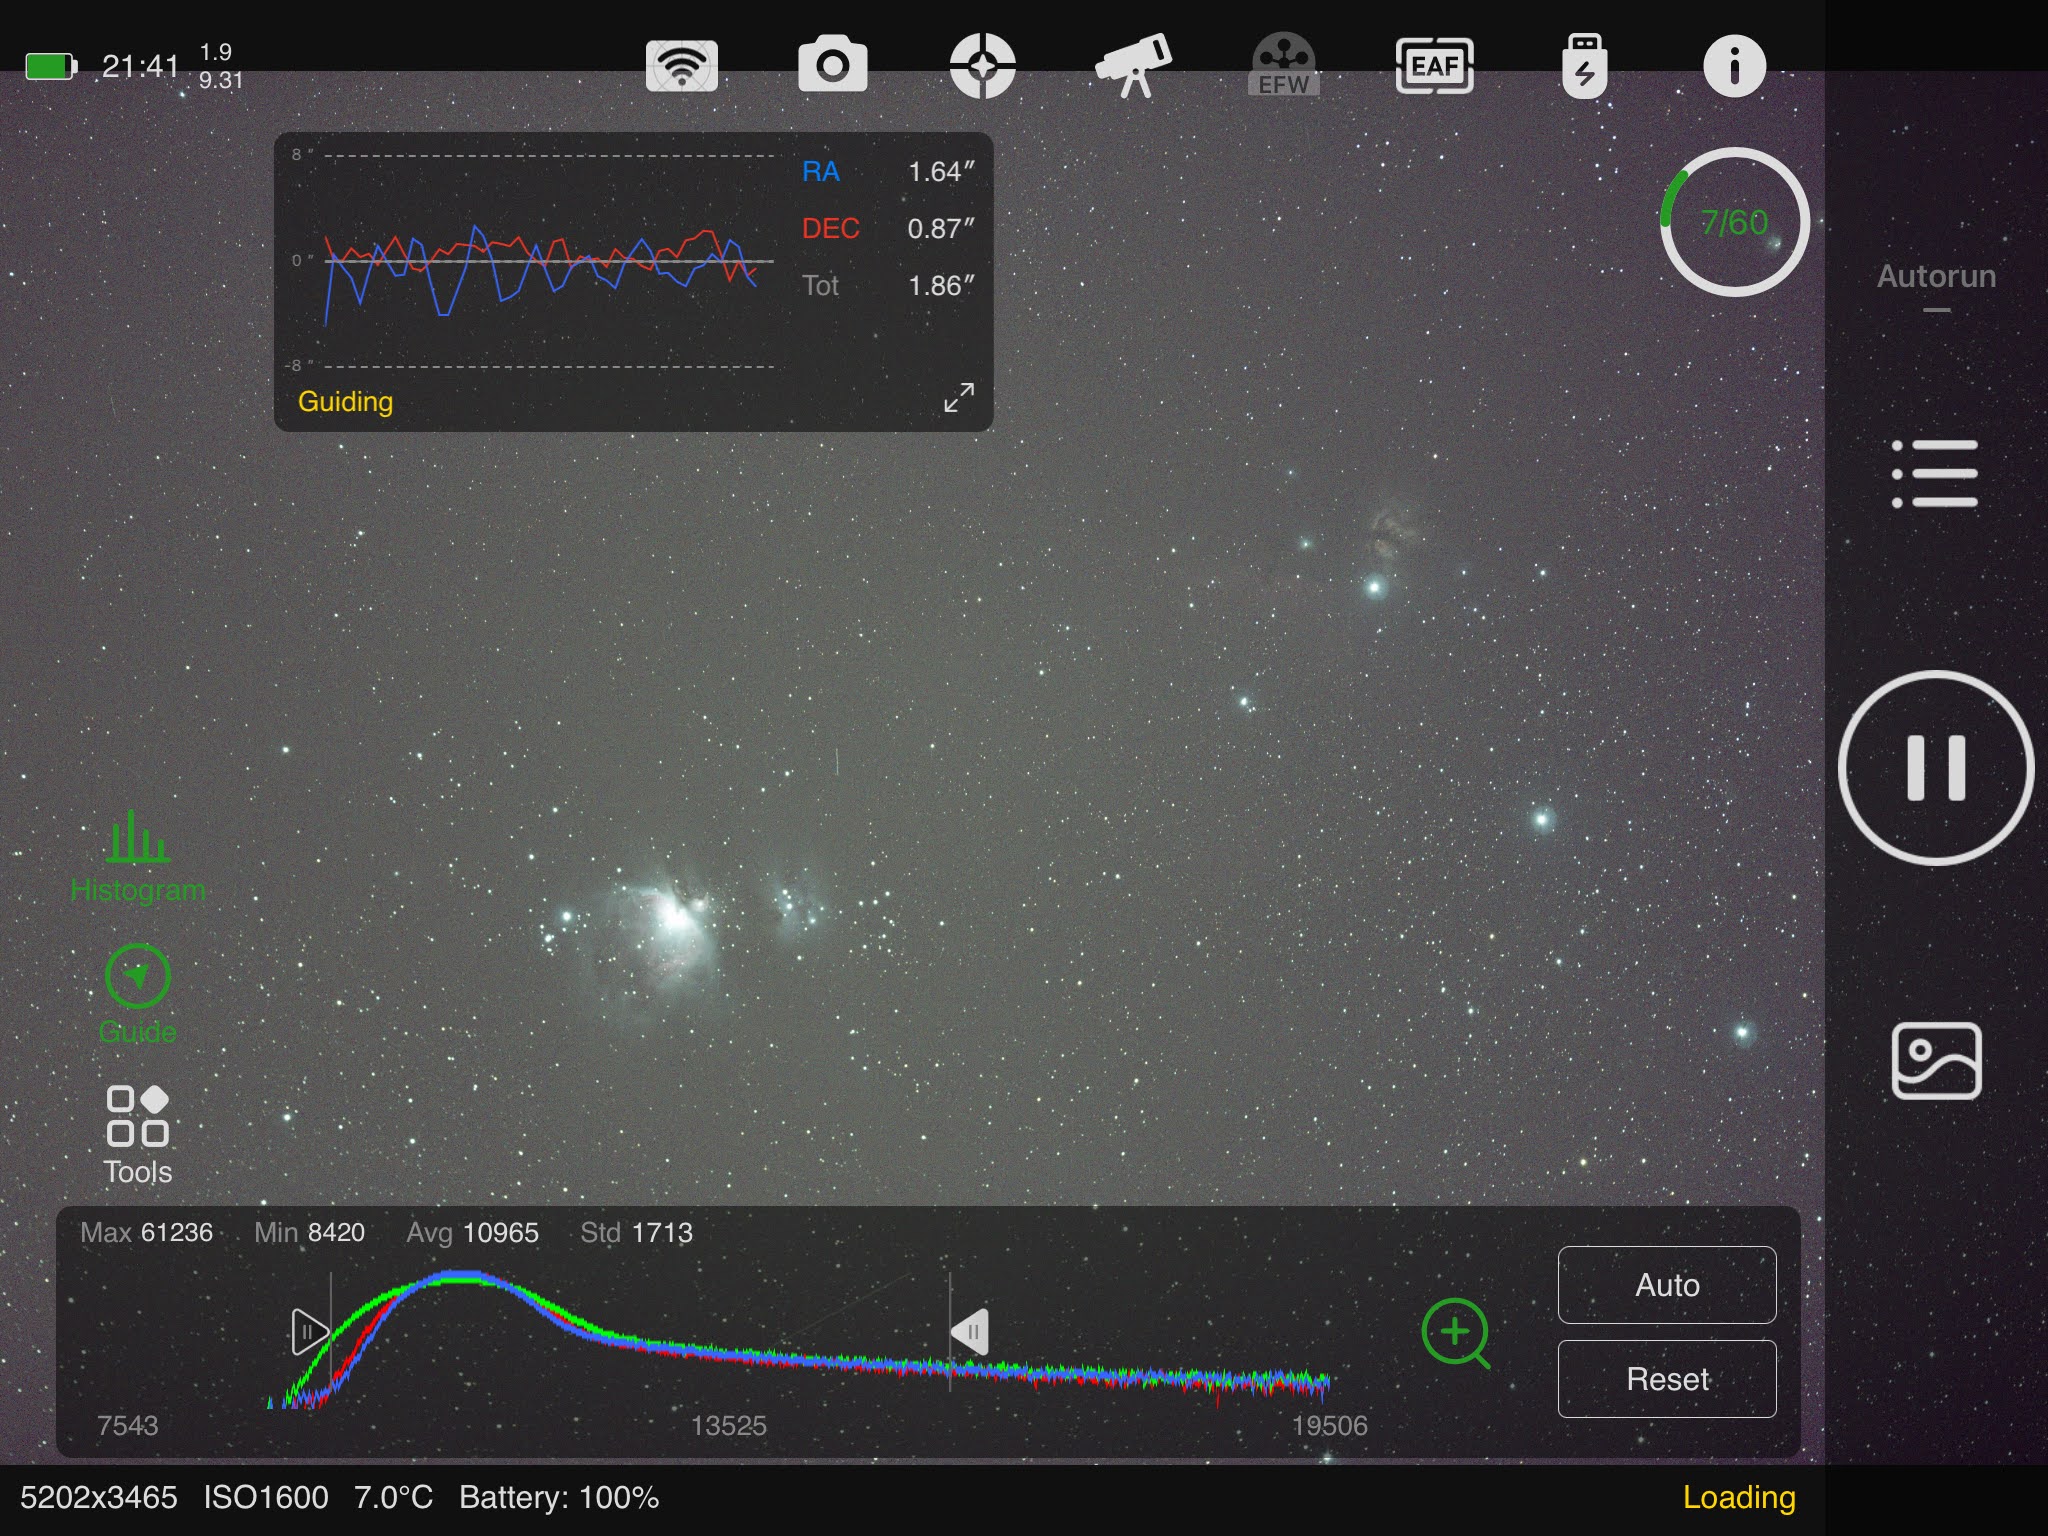This screenshot has height=1536, width=2048.
Task: Open the guide scope crosshair icon
Action: (x=982, y=66)
